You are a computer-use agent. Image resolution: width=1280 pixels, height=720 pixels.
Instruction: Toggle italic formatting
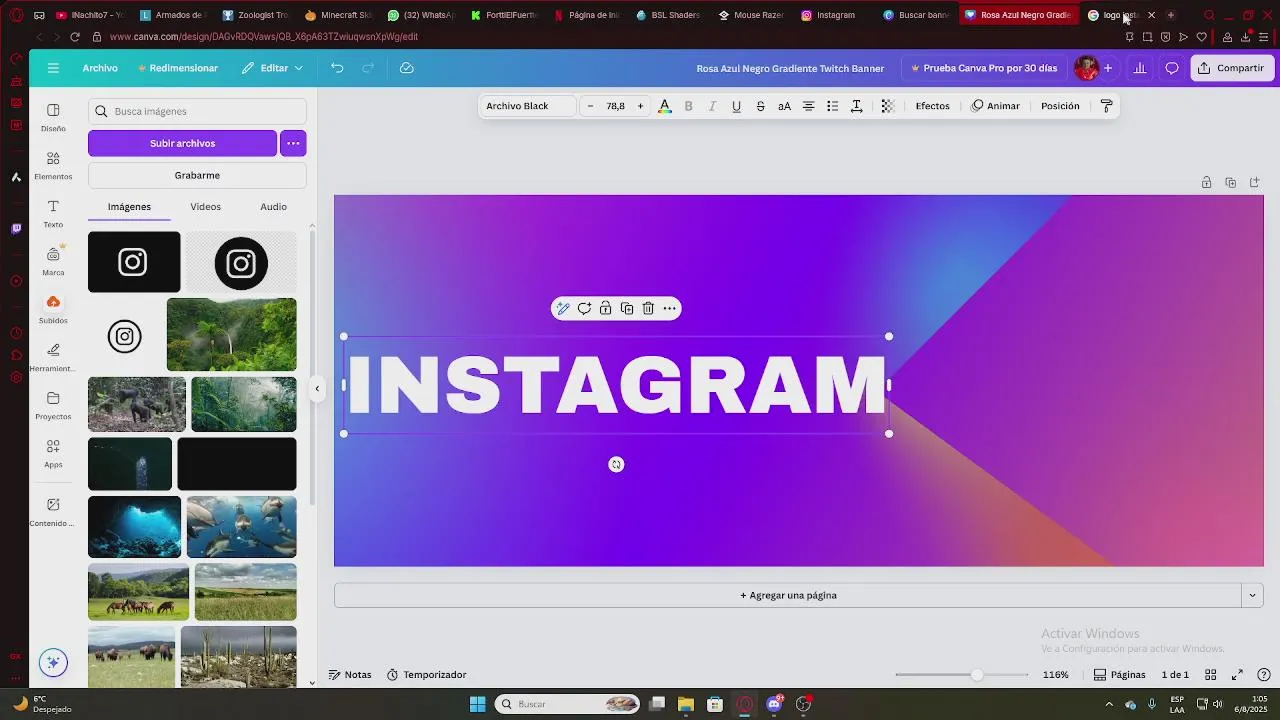click(712, 106)
